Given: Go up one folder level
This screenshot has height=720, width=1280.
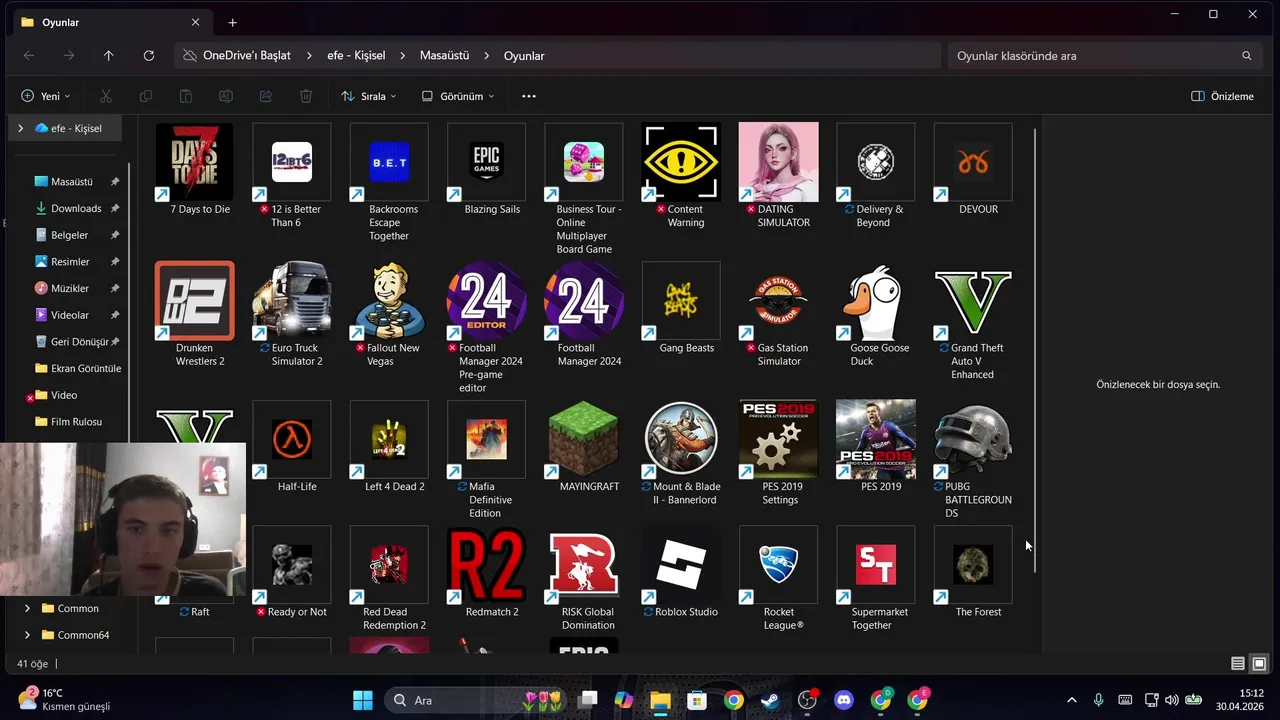Looking at the screenshot, I should click(109, 56).
